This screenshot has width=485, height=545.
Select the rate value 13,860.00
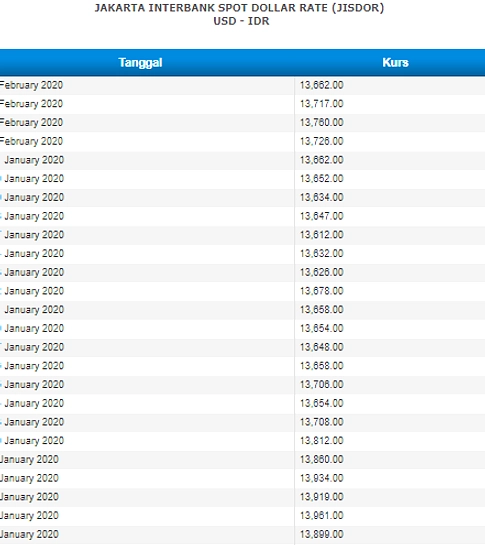(322, 459)
